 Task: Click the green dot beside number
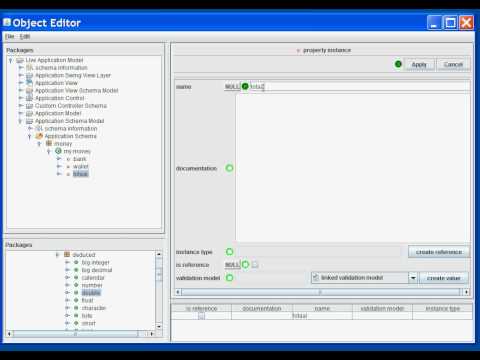click(x=76, y=285)
